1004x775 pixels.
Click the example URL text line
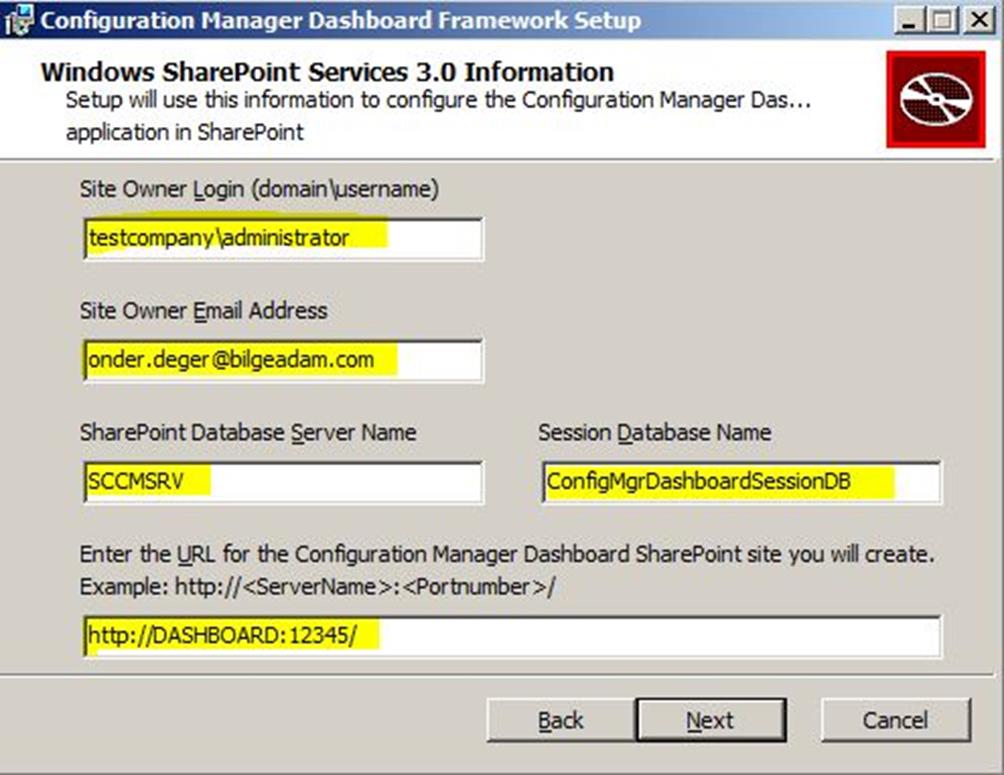pos(318,587)
